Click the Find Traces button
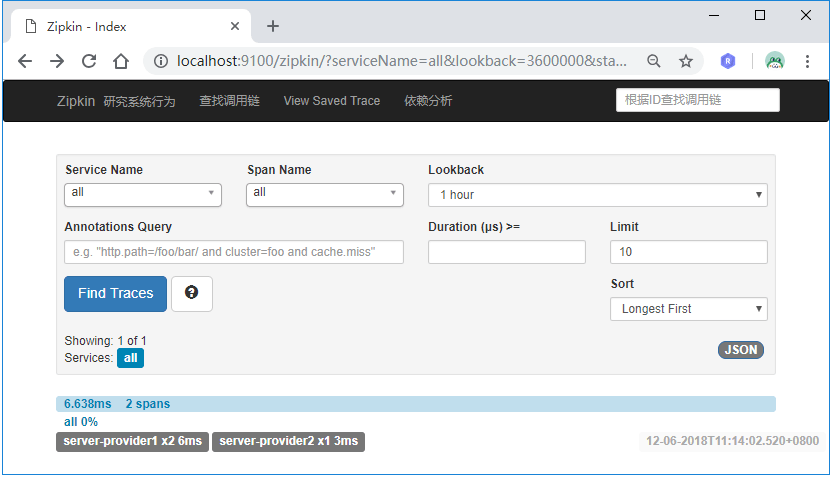Image resolution: width=837 pixels, height=482 pixels. pos(116,293)
